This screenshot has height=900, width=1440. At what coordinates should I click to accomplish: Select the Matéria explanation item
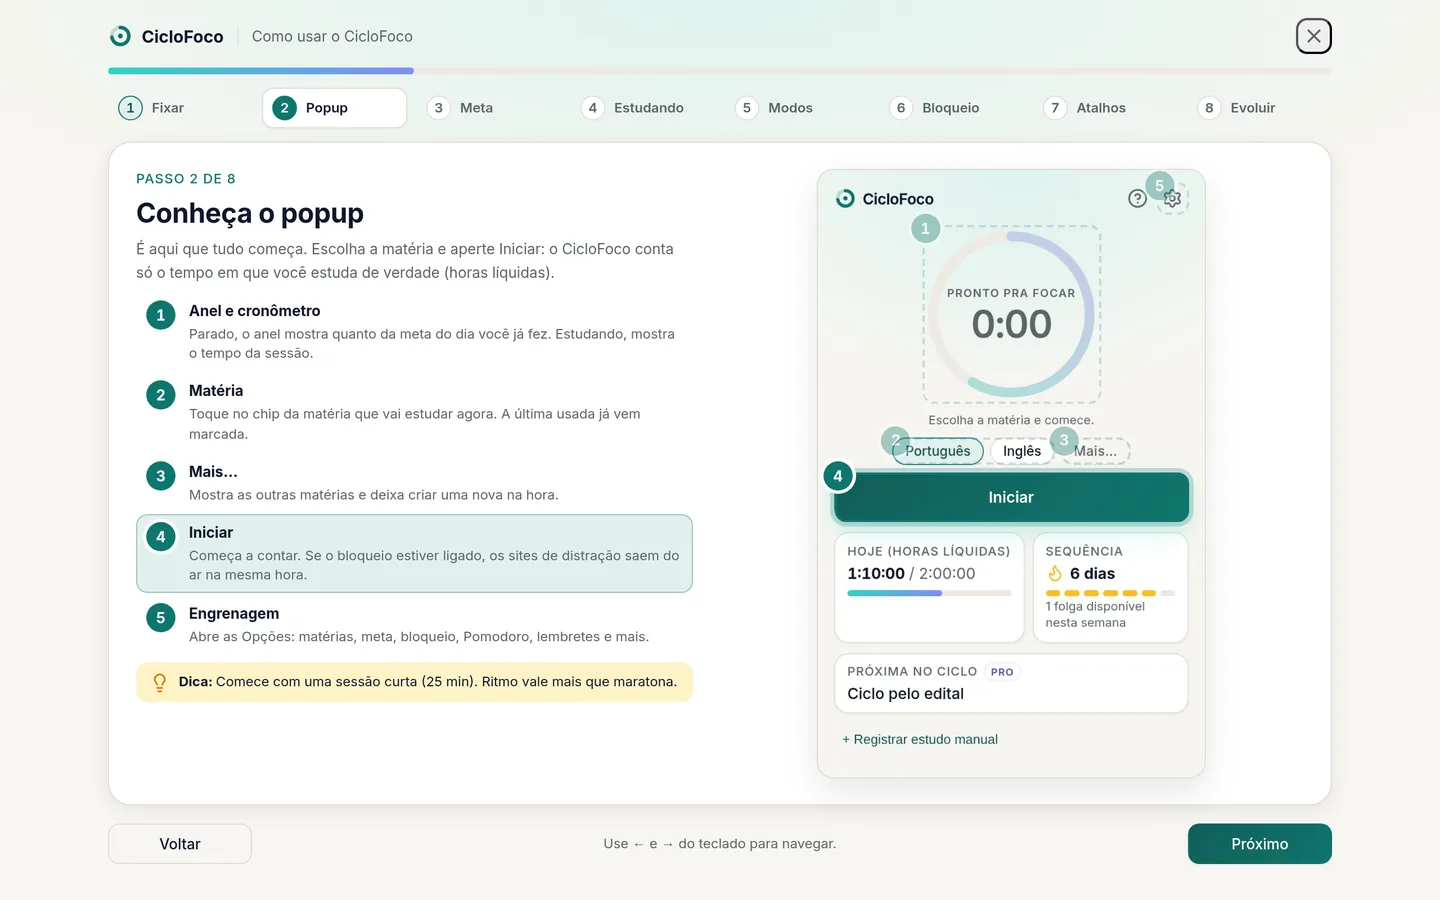click(x=414, y=411)
